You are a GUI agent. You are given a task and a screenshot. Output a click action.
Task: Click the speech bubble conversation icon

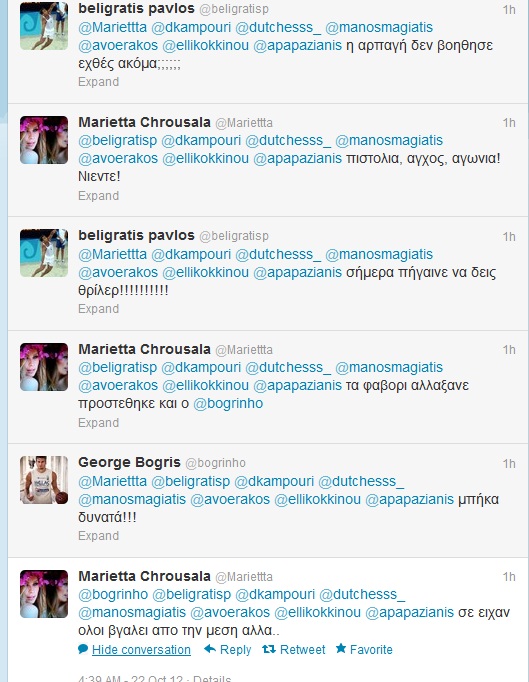(83, 649)
